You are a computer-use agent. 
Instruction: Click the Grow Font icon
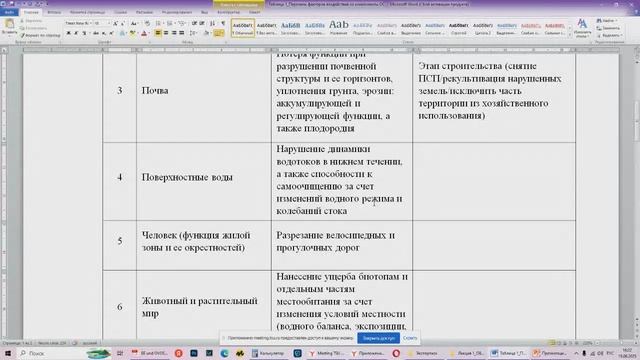116,24
